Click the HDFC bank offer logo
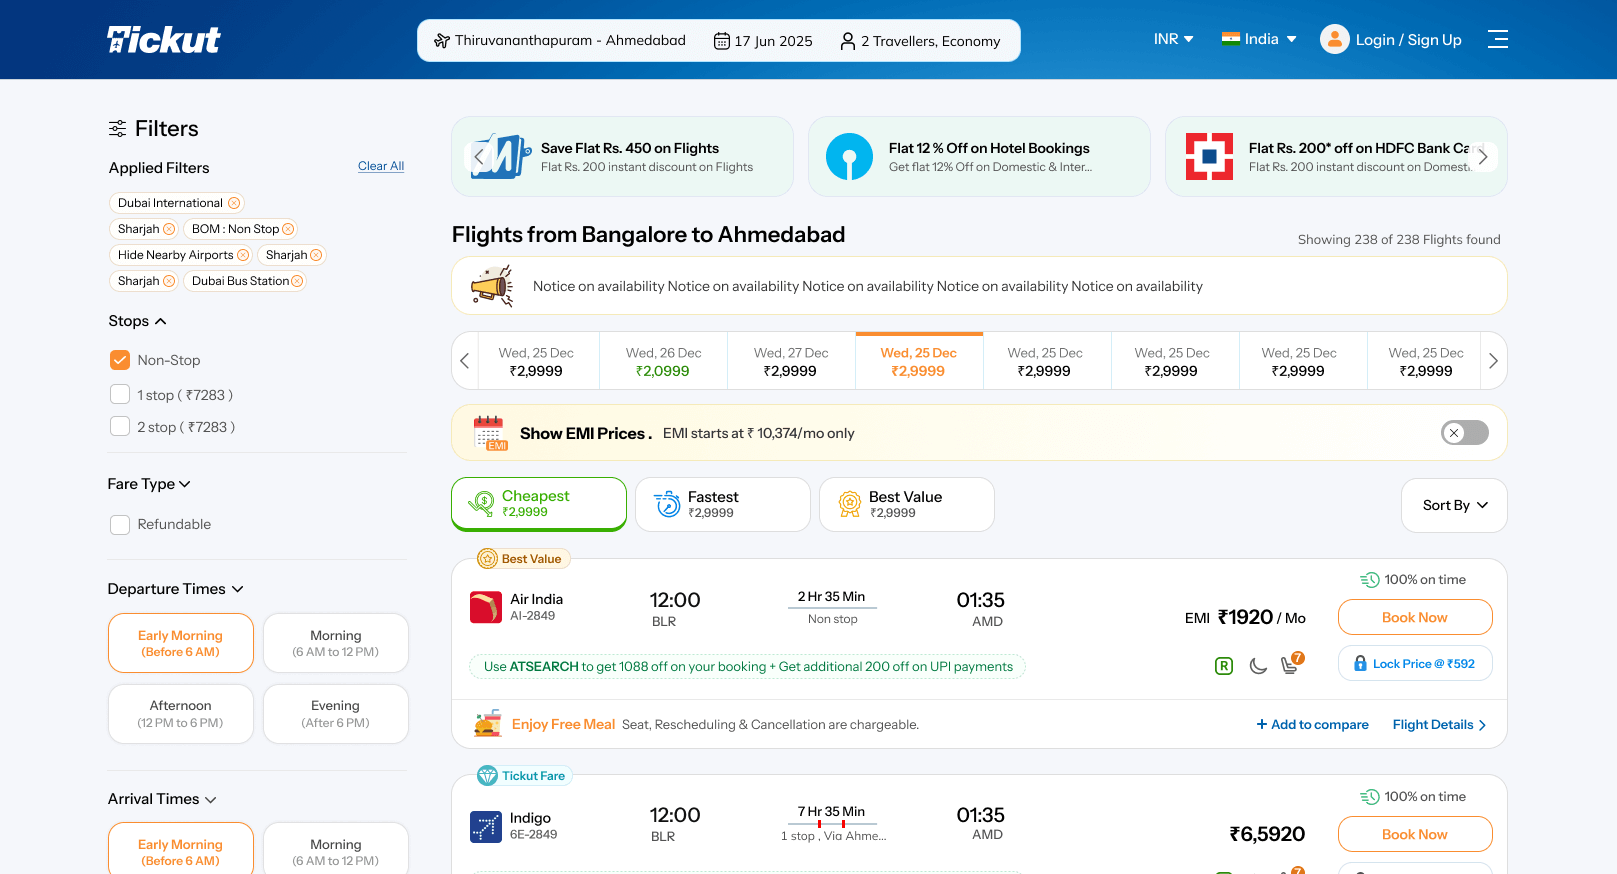The image size is (1617, 874). click(x=1209, y=157)
